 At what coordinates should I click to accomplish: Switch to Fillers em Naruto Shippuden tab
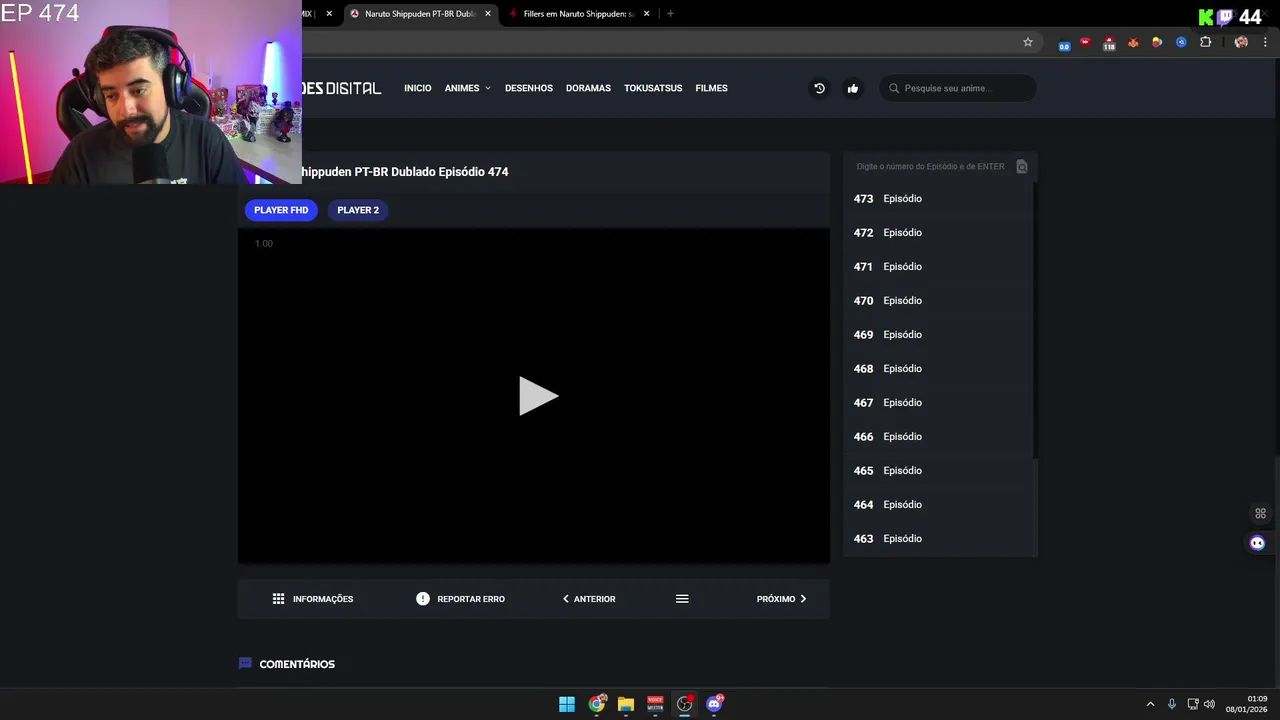pos(578,14)
